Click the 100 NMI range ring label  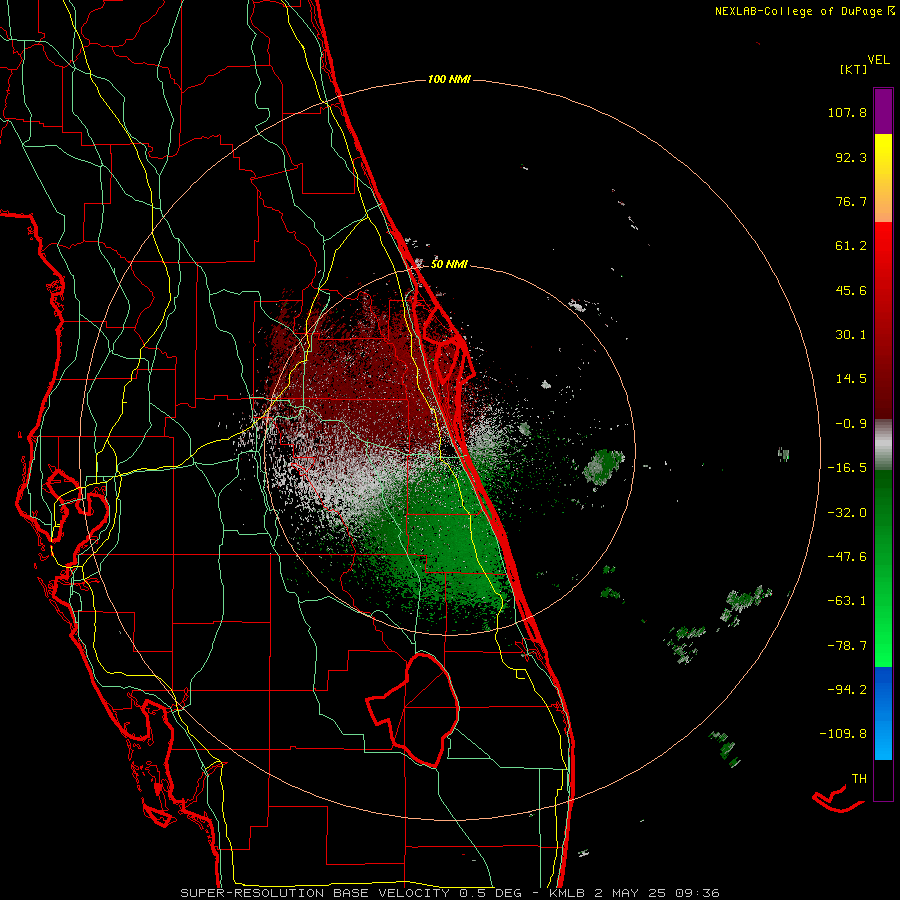(449, 79)
